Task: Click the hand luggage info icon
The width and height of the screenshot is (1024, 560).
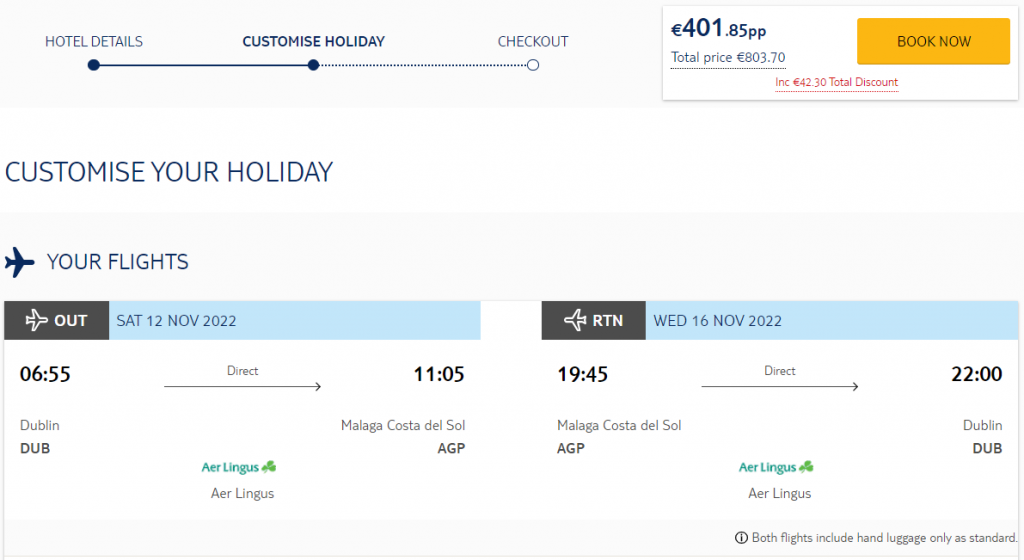Action: coord(741,538)
